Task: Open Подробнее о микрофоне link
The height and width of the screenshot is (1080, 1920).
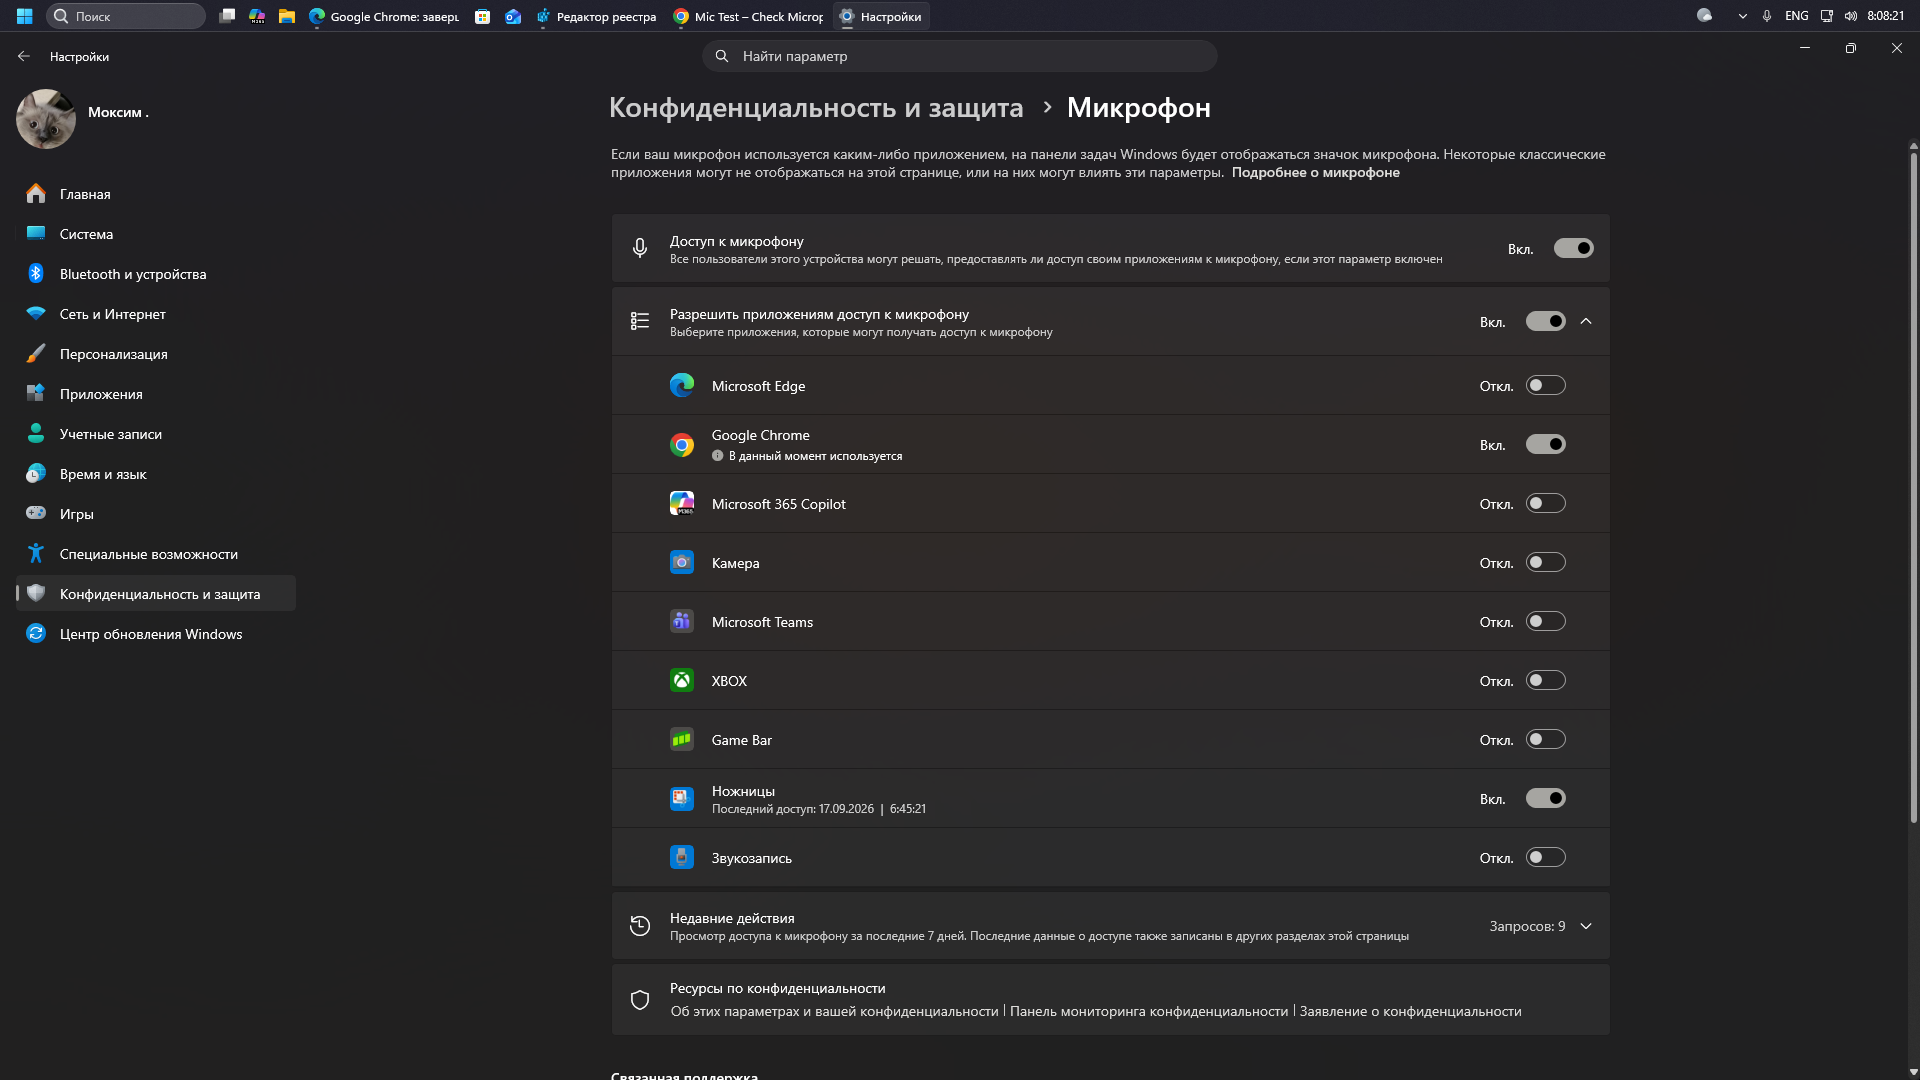Action: (1315, 173)
